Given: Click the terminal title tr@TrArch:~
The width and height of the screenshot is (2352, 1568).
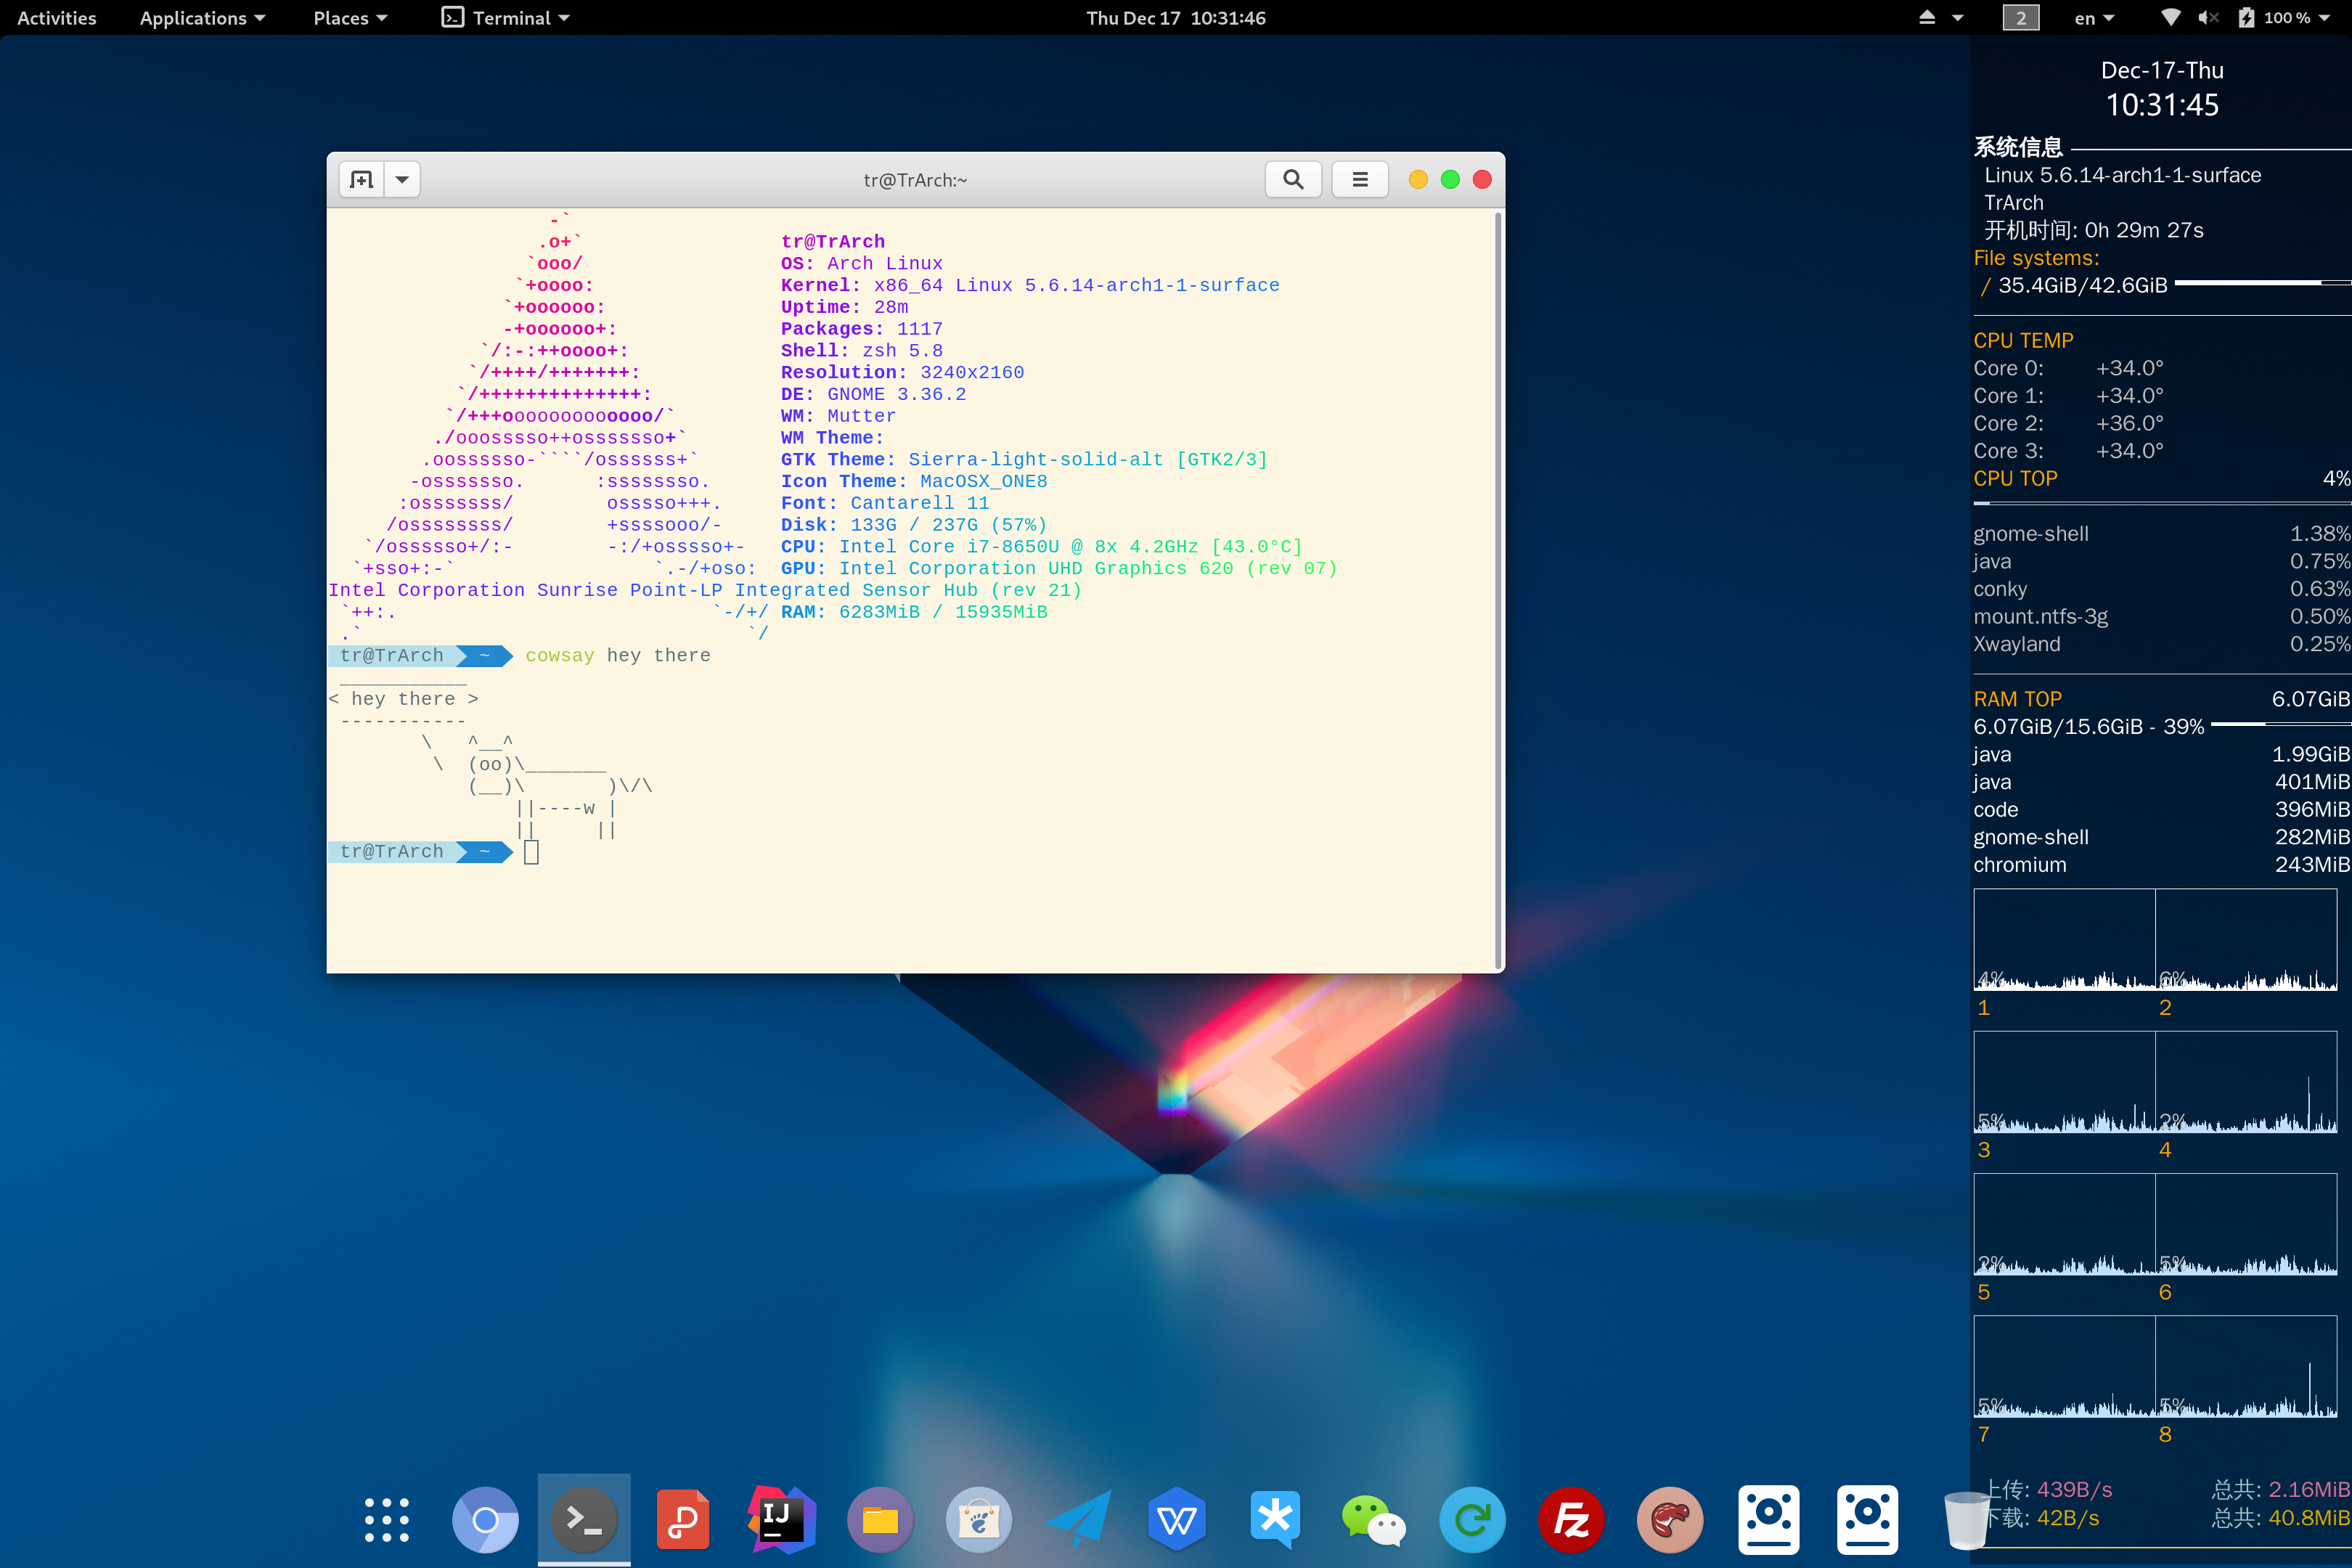Looking at the screenshot, I should coord(915,180).
